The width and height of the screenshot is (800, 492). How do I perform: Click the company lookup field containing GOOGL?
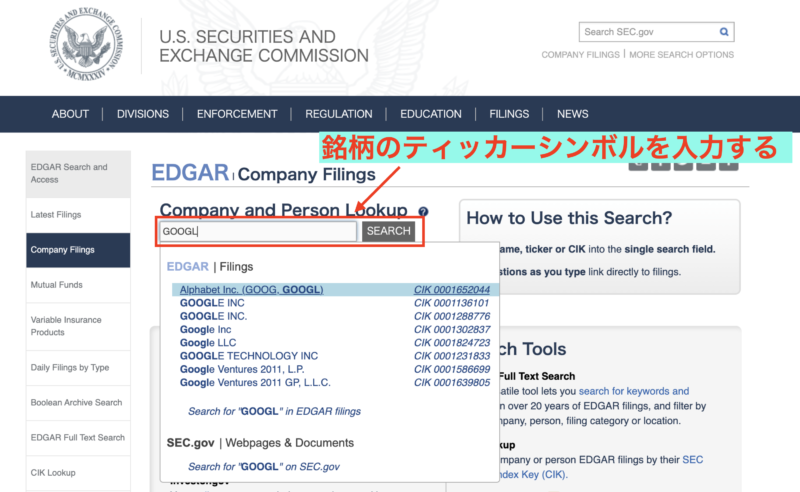(x=258, y=231)
